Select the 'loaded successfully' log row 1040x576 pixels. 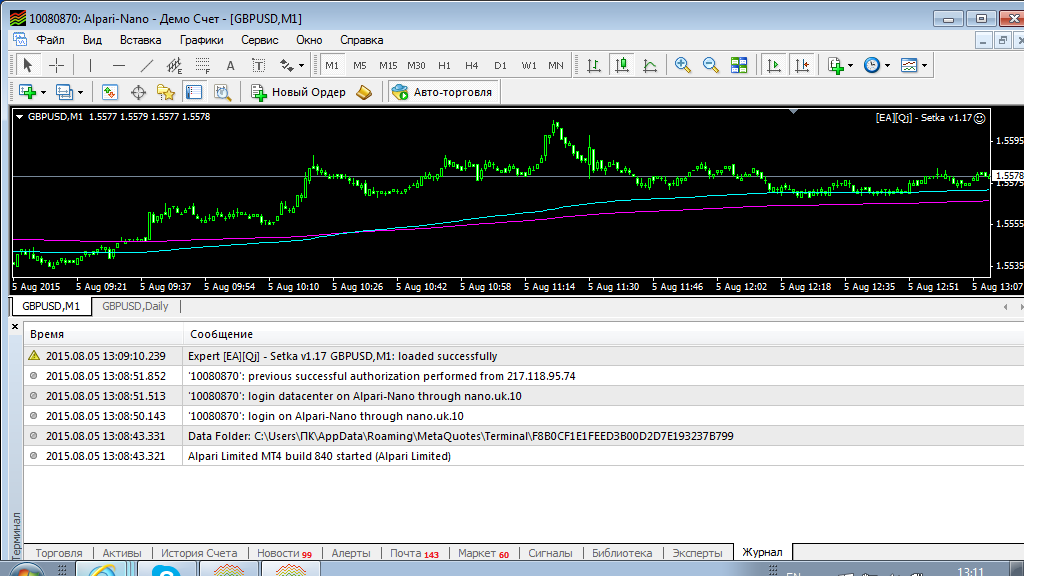[524, 356]
